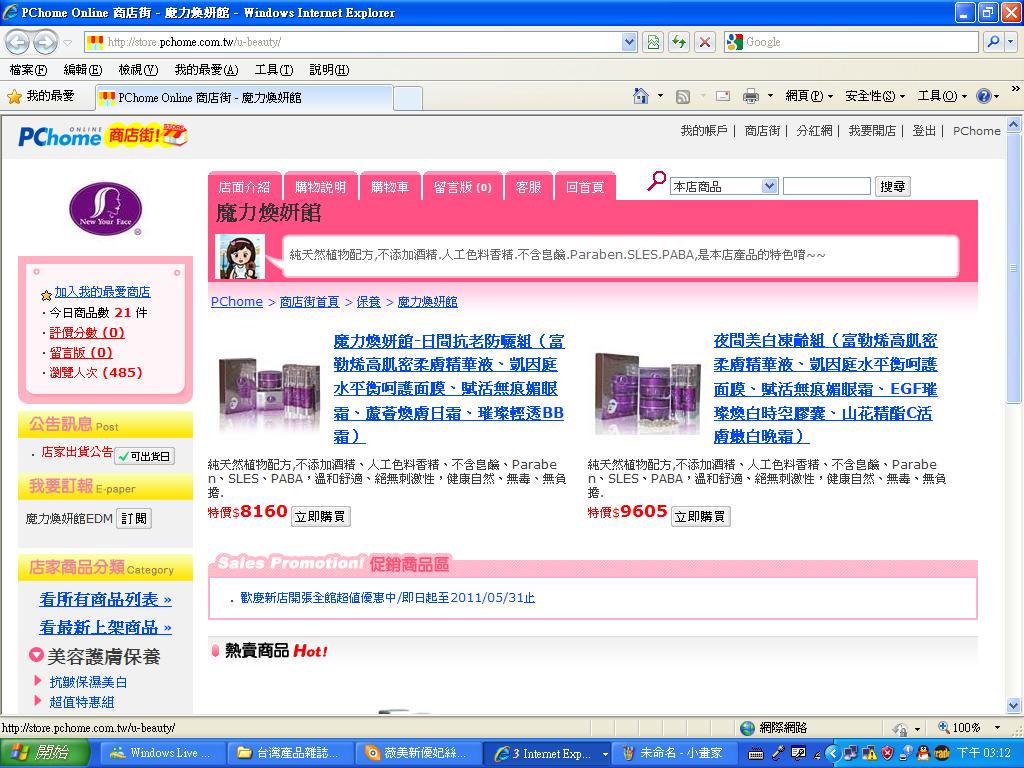Click the browser Back arrow button
Image resolution: width=1024 pixels, height=768 pixels.
pos(18,42)
